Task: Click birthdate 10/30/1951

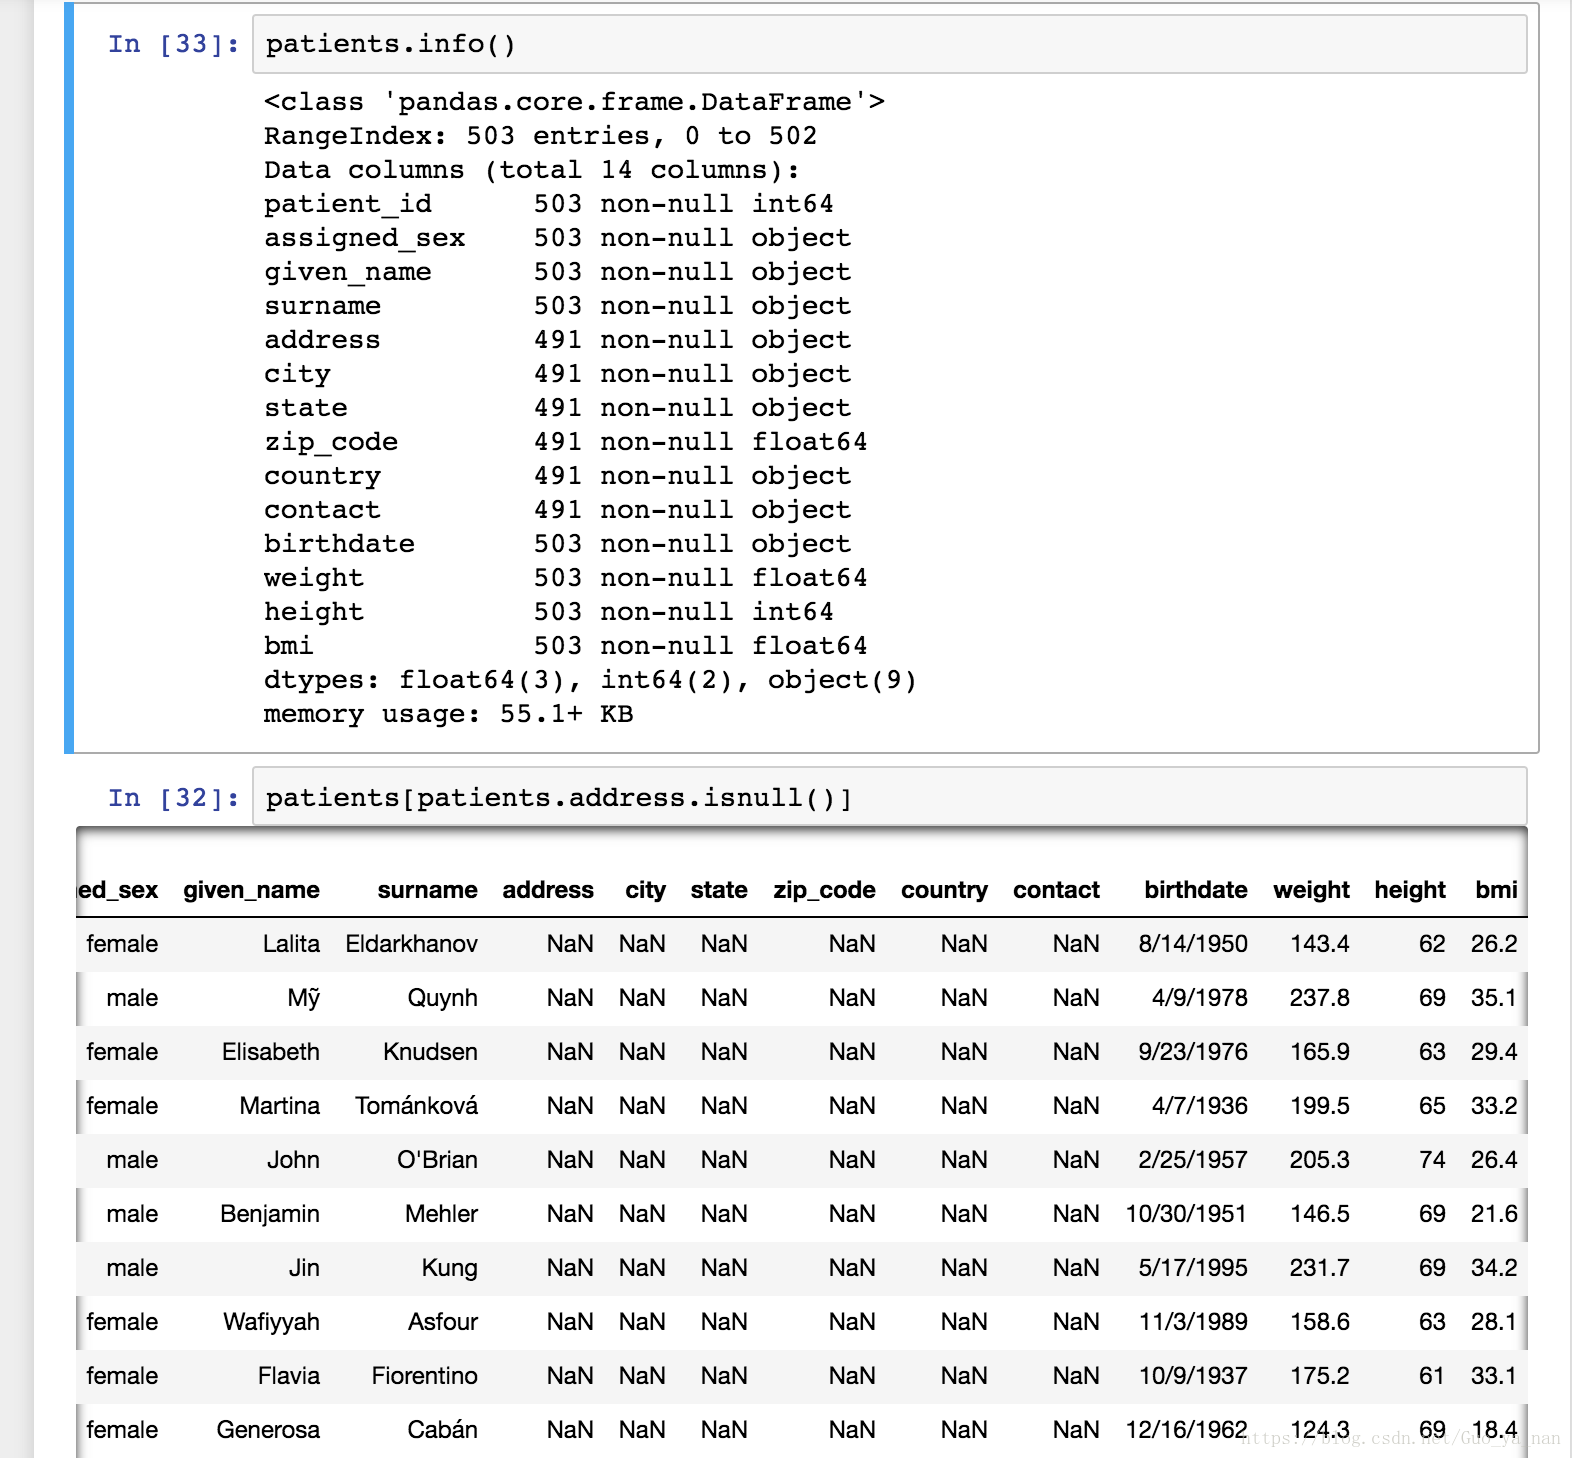Action: 1186,1214
